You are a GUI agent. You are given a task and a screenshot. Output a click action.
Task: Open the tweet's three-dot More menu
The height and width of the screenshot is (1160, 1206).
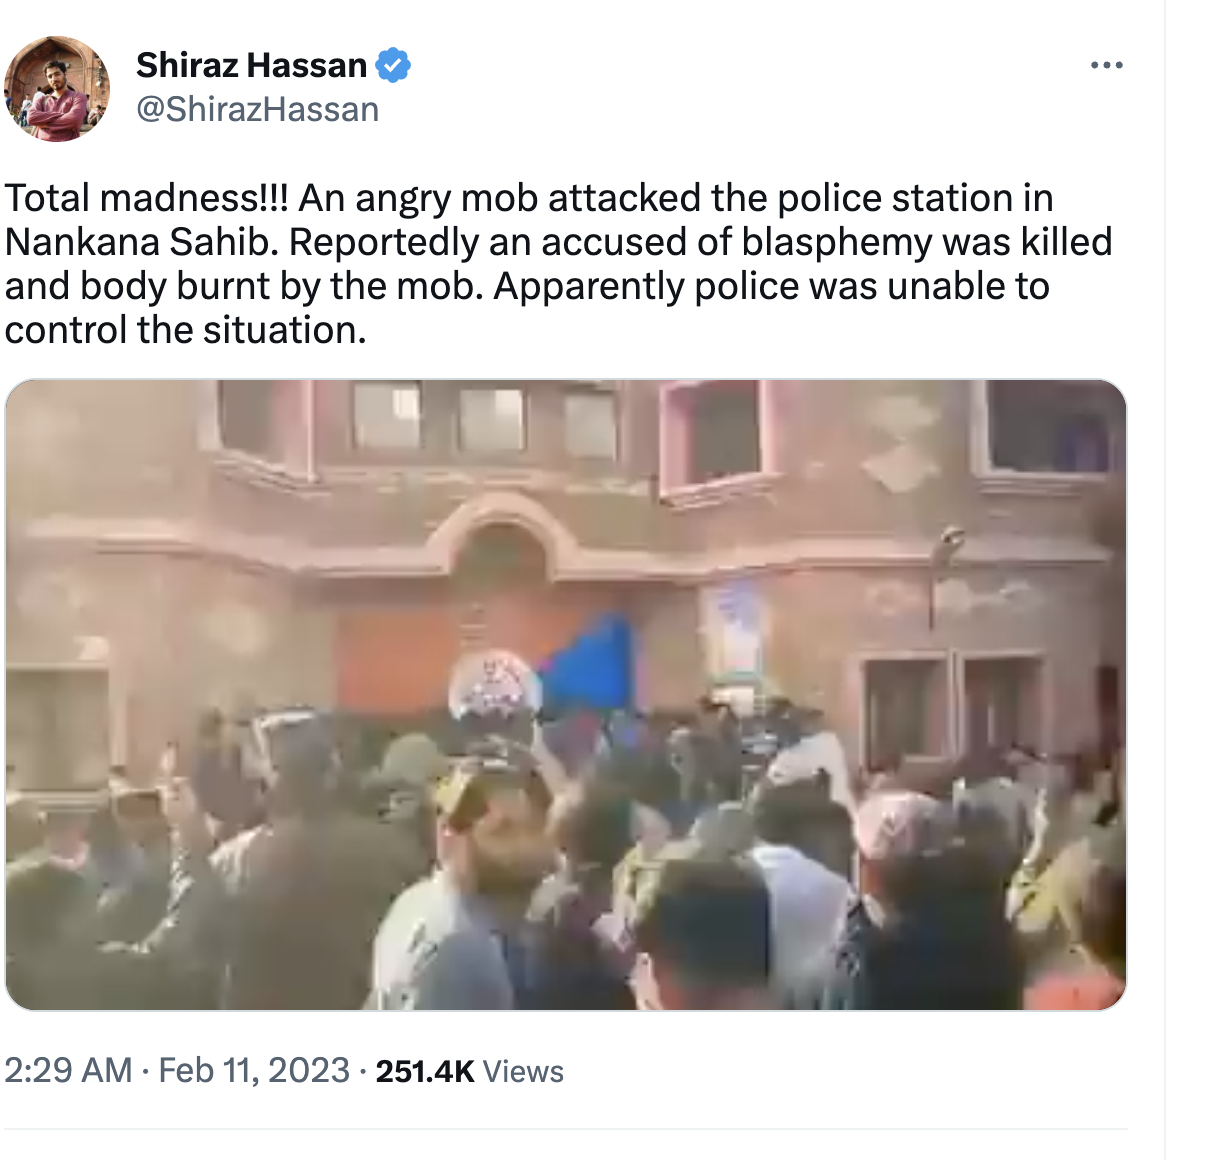(1106, 66)
